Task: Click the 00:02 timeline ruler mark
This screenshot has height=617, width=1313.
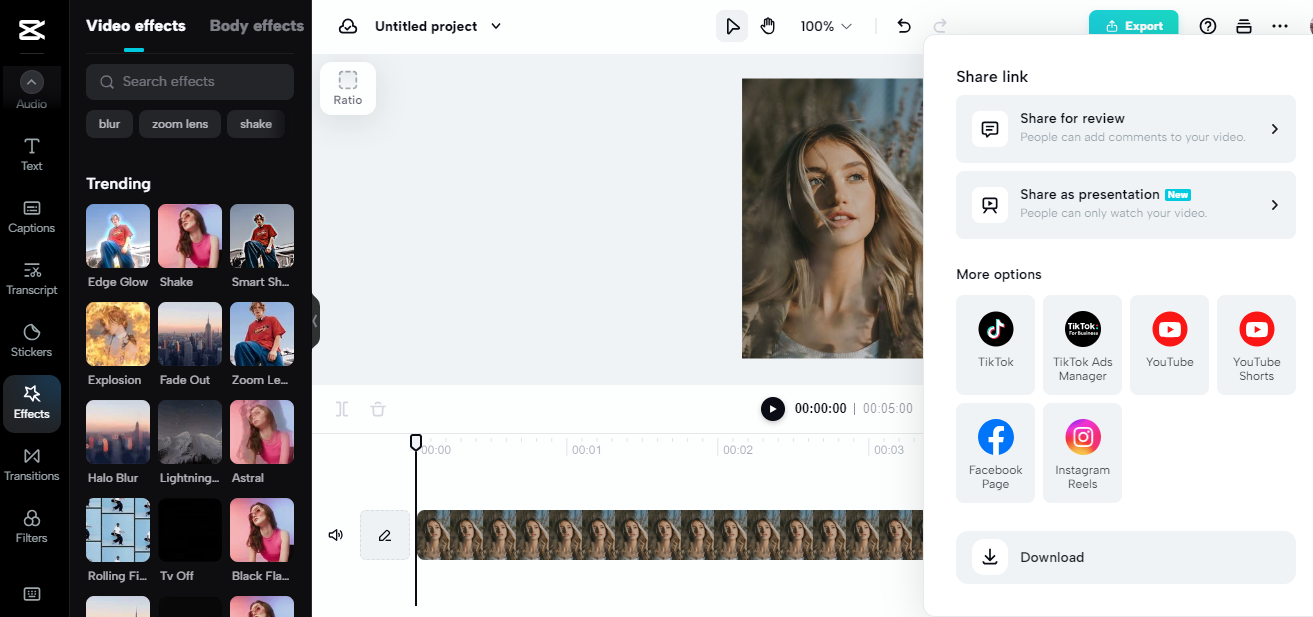Action: [x=738, y=450]
